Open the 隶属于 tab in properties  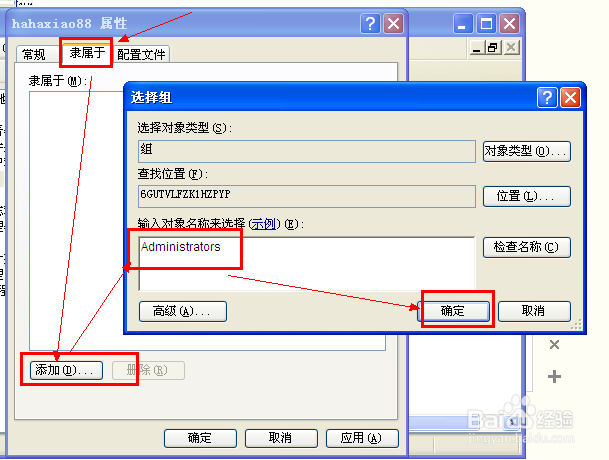(87, 52)
